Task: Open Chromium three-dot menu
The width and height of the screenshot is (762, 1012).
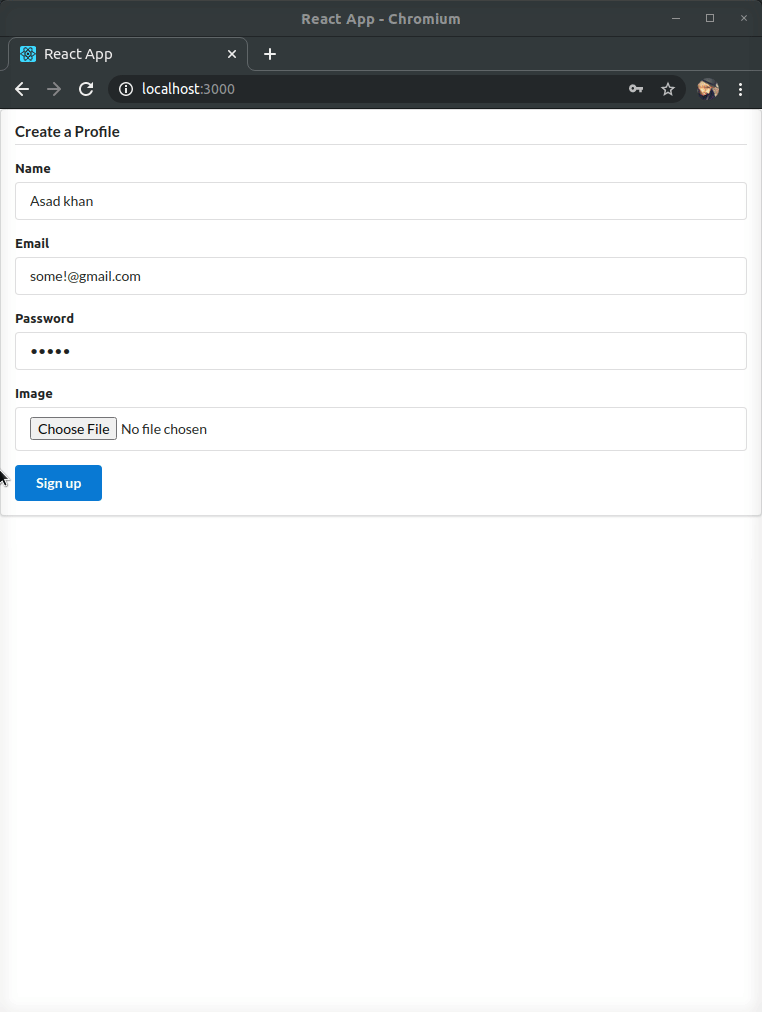Action: click(740, 89)
